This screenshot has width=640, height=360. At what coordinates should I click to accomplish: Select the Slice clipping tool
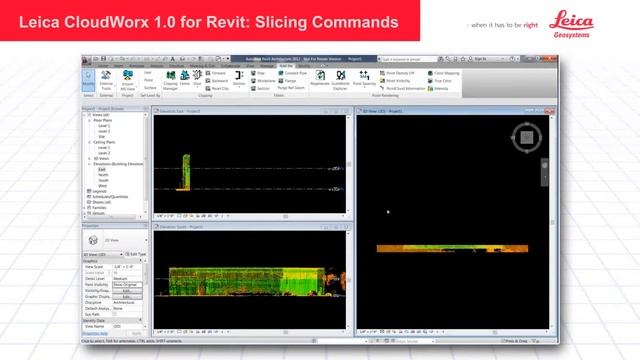click(x=197, y=78)
